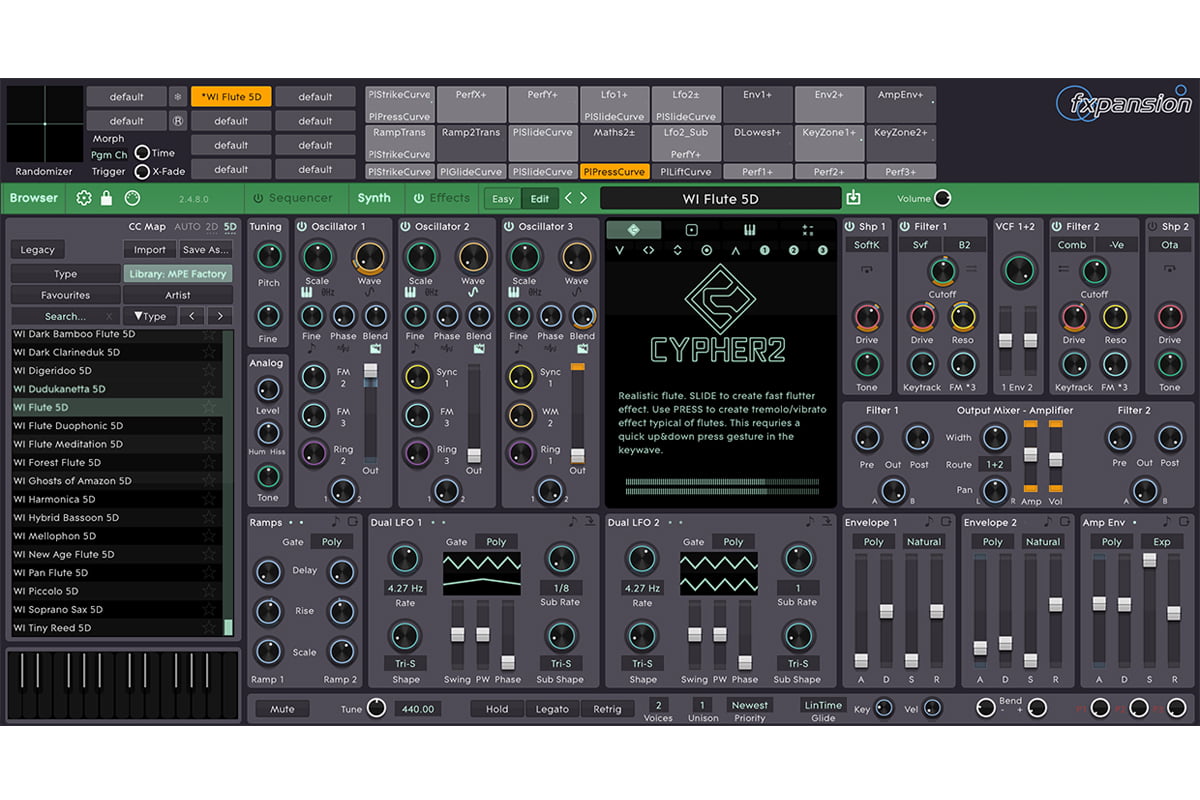Select the AUTO CC Map mode

[x=187, y=227]
